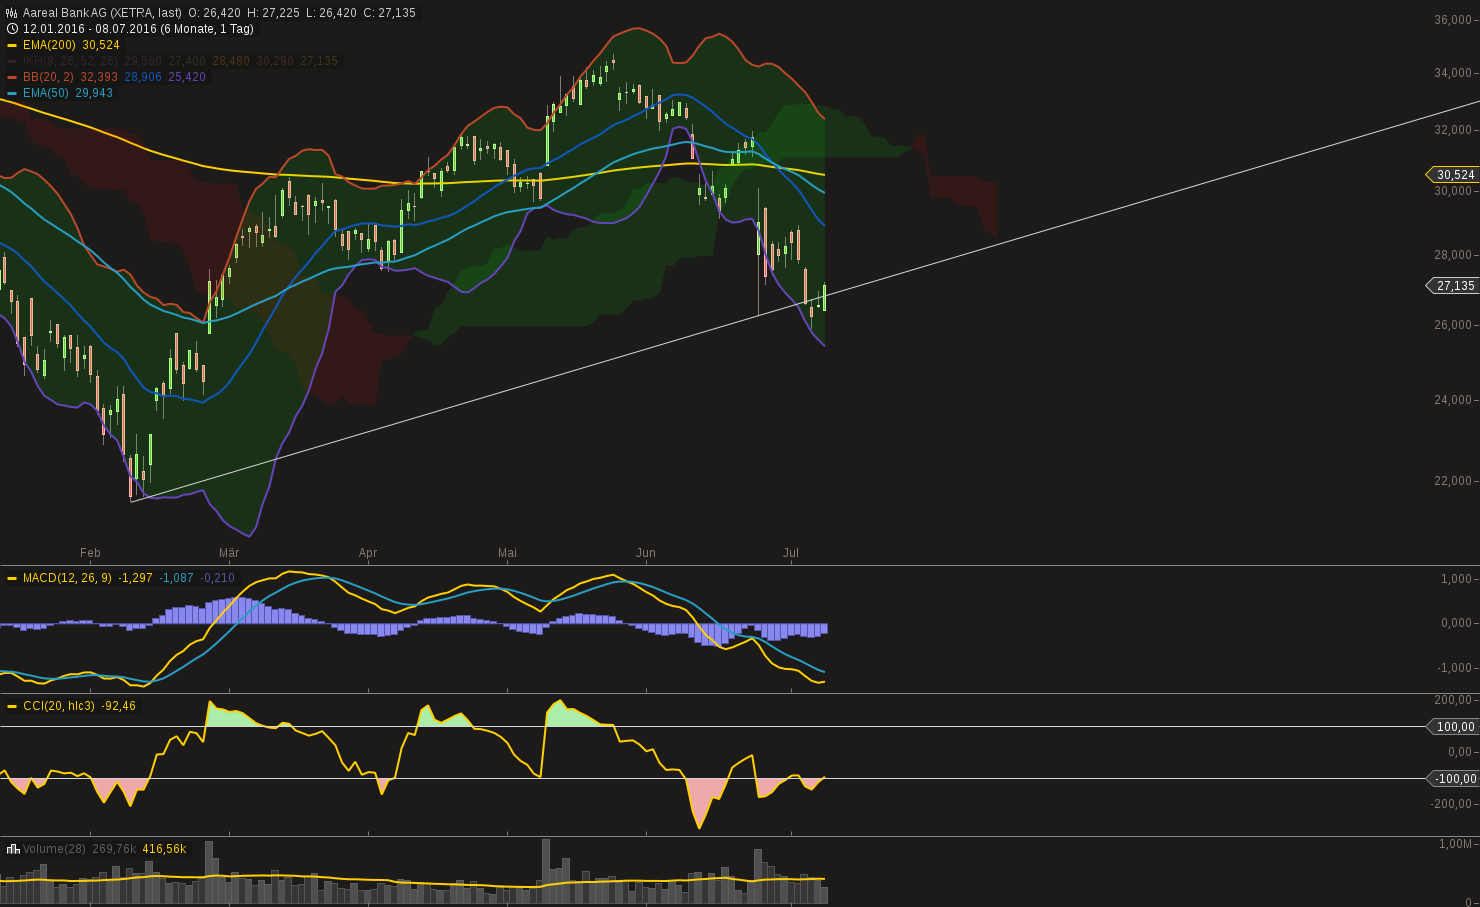
Task: Click the yellow MACD legend marker
Action: (x=12, y=578)
